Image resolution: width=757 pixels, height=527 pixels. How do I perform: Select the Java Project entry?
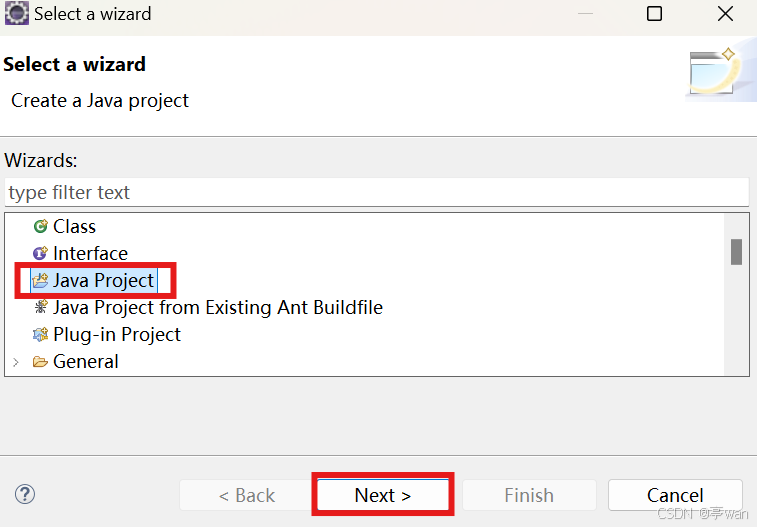103,280
